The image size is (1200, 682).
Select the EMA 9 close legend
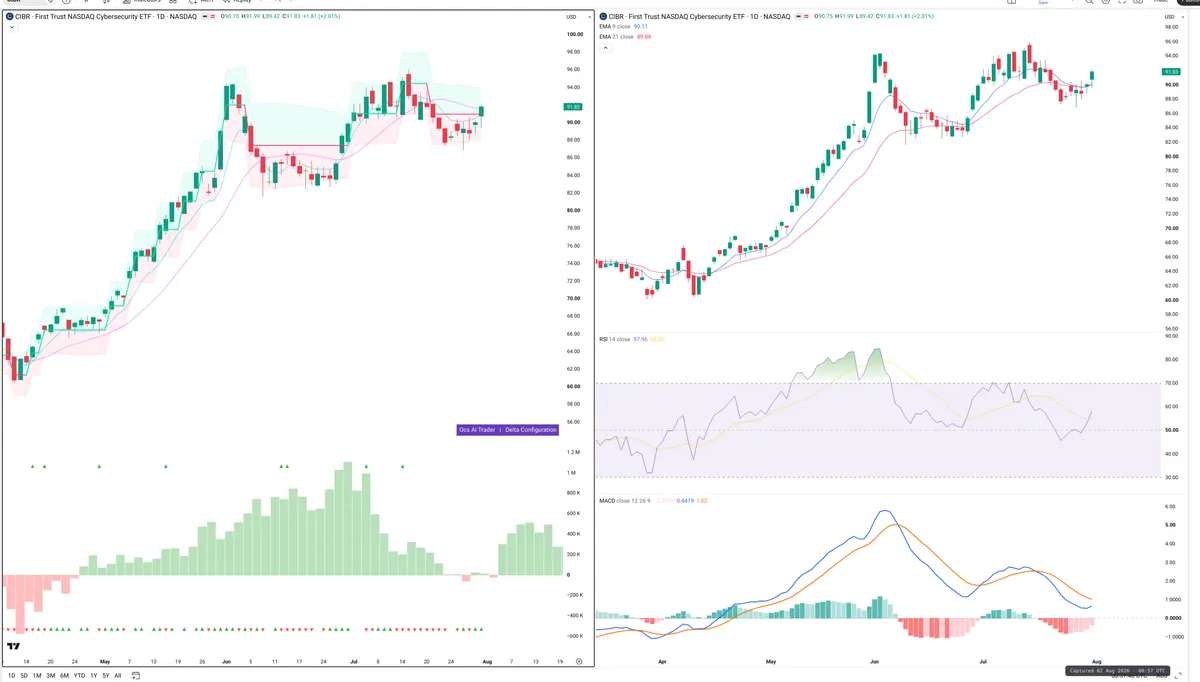(x=615, y=27)
